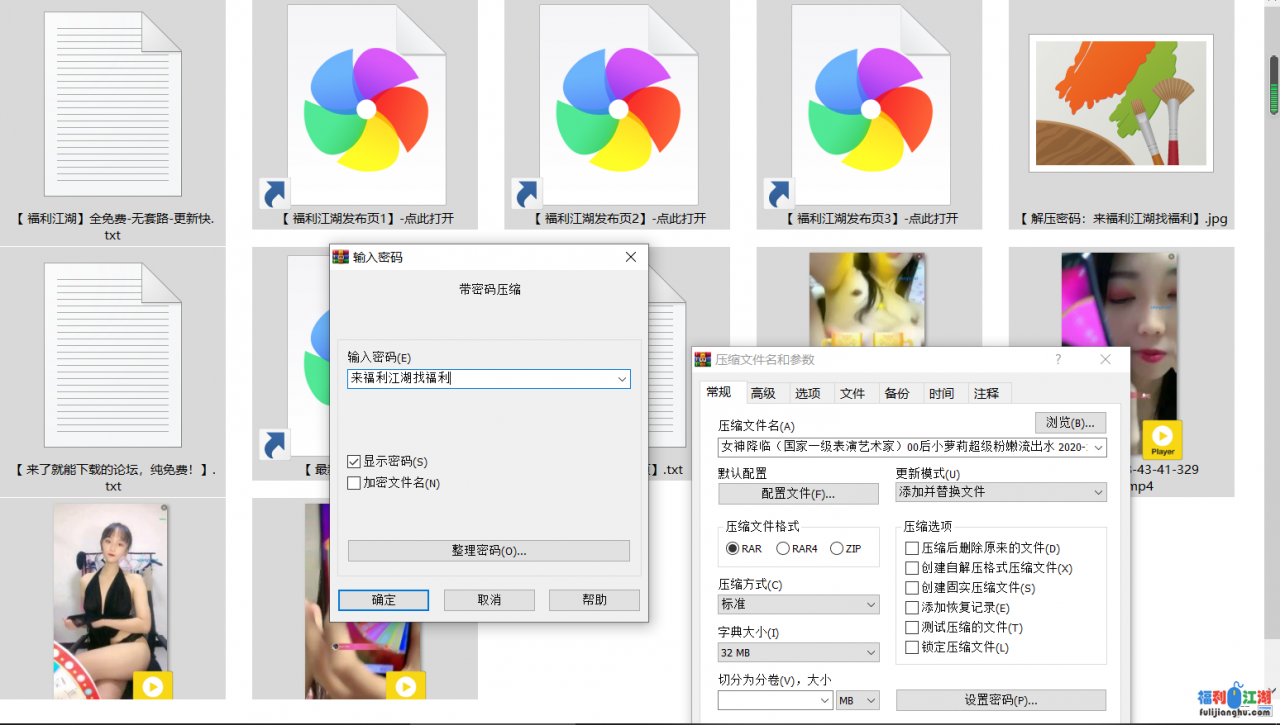Open the 【来了就能下载的论坛，纯免费！】.txt file
Image resolution: width=1280 pixels, height=725 pixels.
coord(112,352)
